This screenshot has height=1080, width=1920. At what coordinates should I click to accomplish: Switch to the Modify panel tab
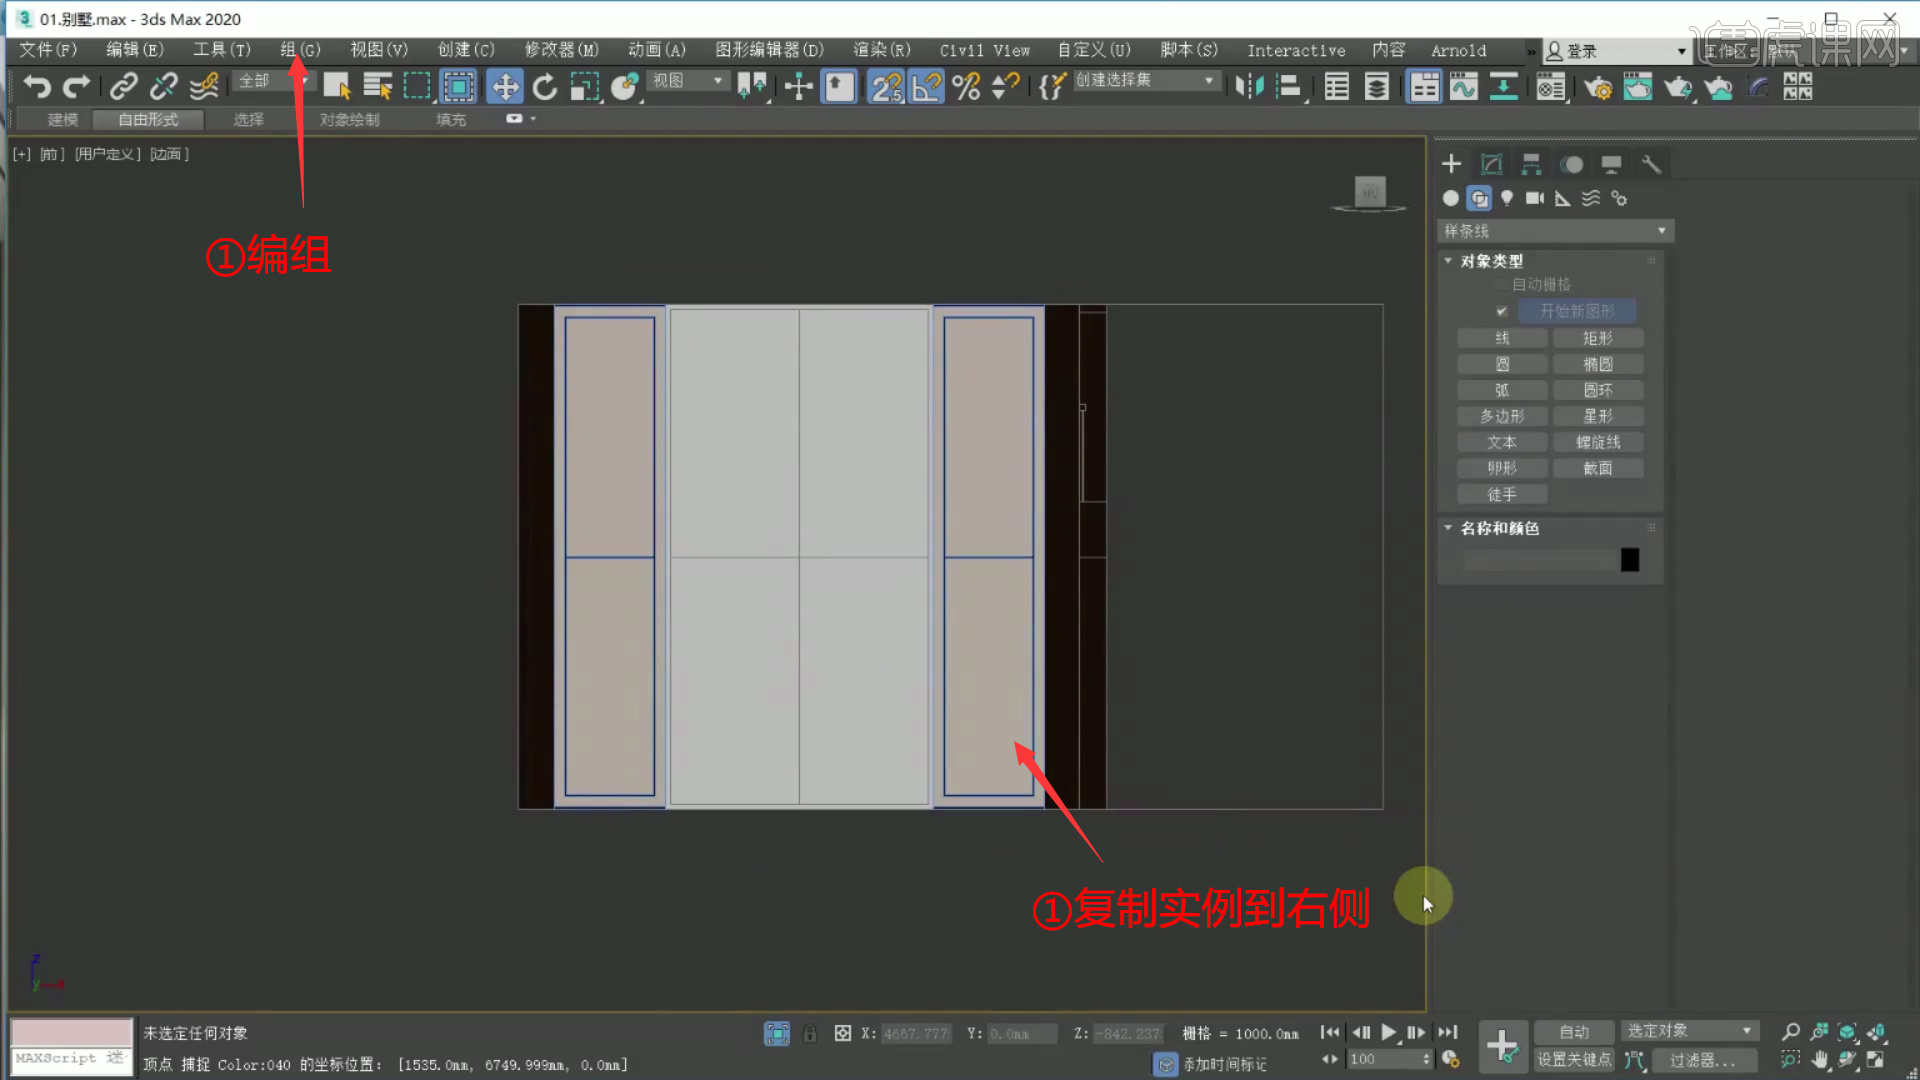[1491, 164]
